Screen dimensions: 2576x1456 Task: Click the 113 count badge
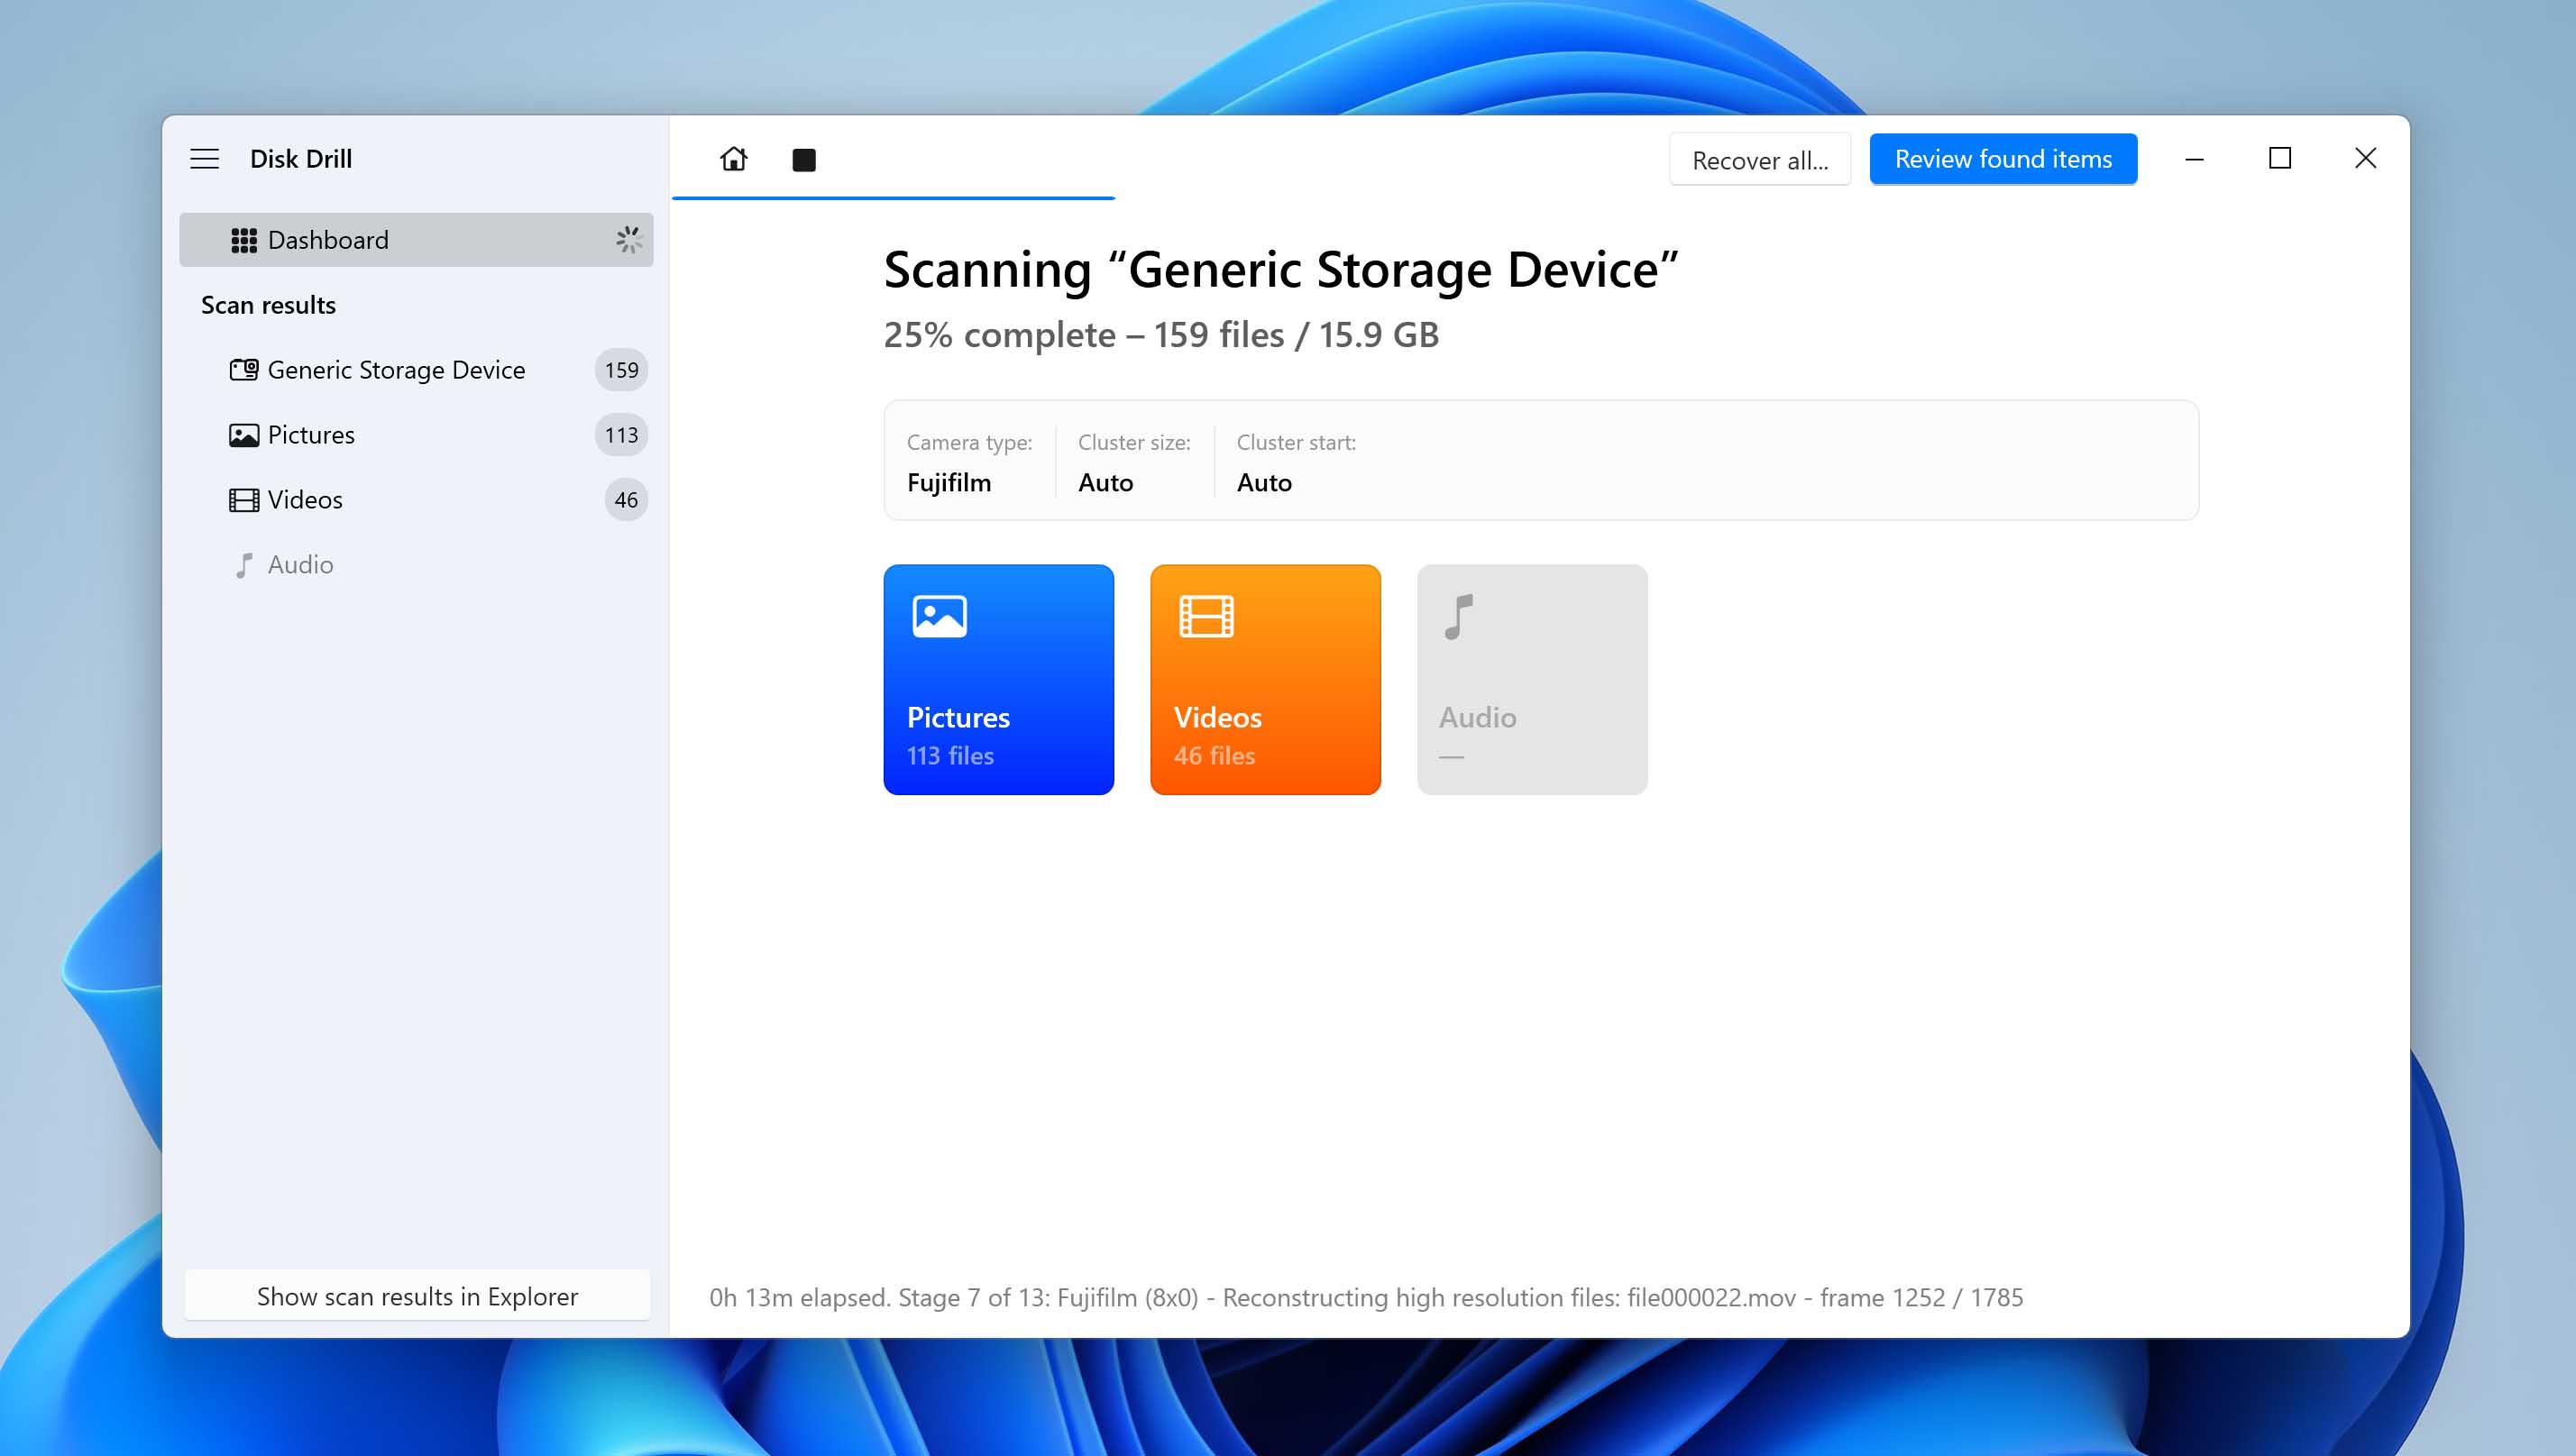pos(621,435)
